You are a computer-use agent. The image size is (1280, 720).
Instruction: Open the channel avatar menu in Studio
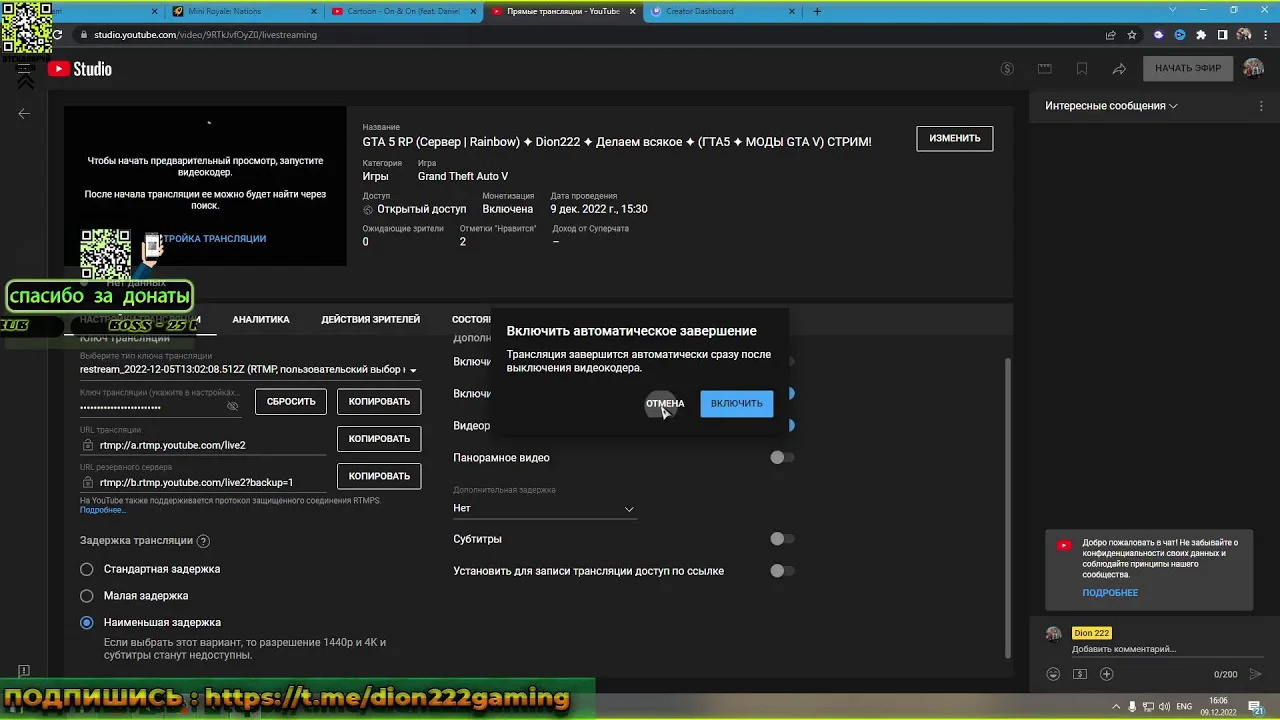pos(1253,68)
